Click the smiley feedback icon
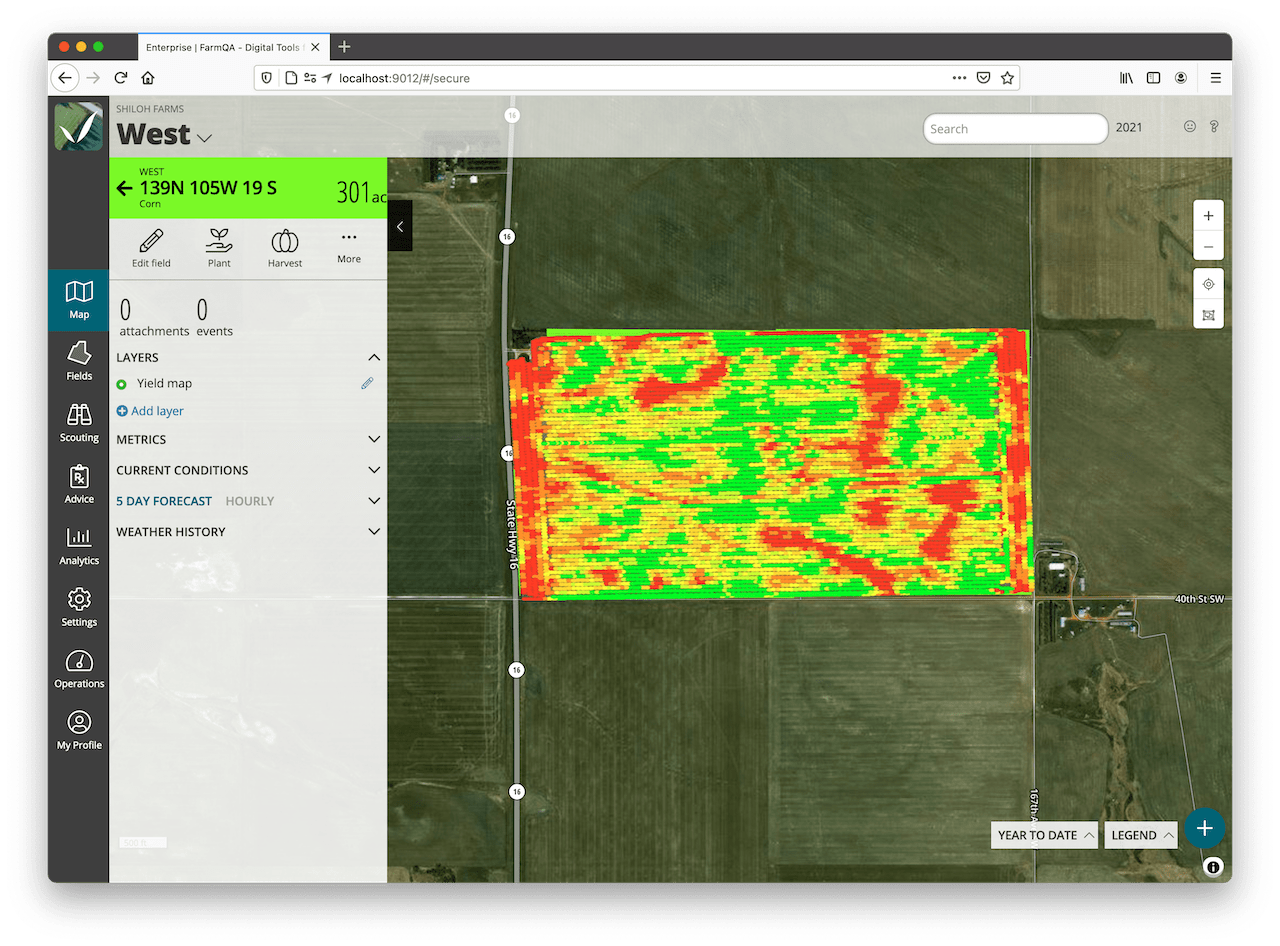This screenshot has height=946, width=1280. (1190, 127)
